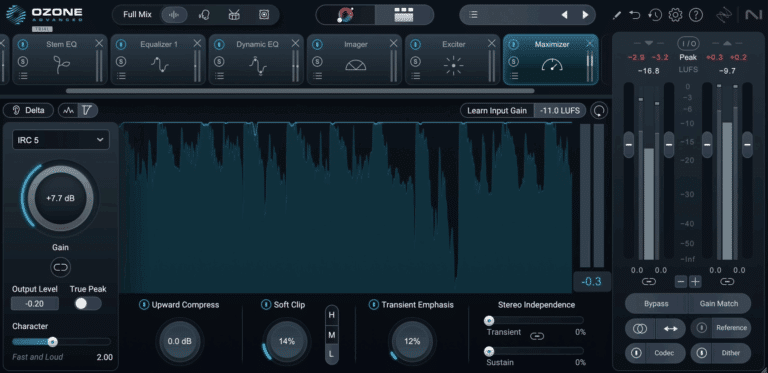The width and height of the screenshot is (768, 373).
Task: Select the H soft clip mode
Action: [332, 315]
